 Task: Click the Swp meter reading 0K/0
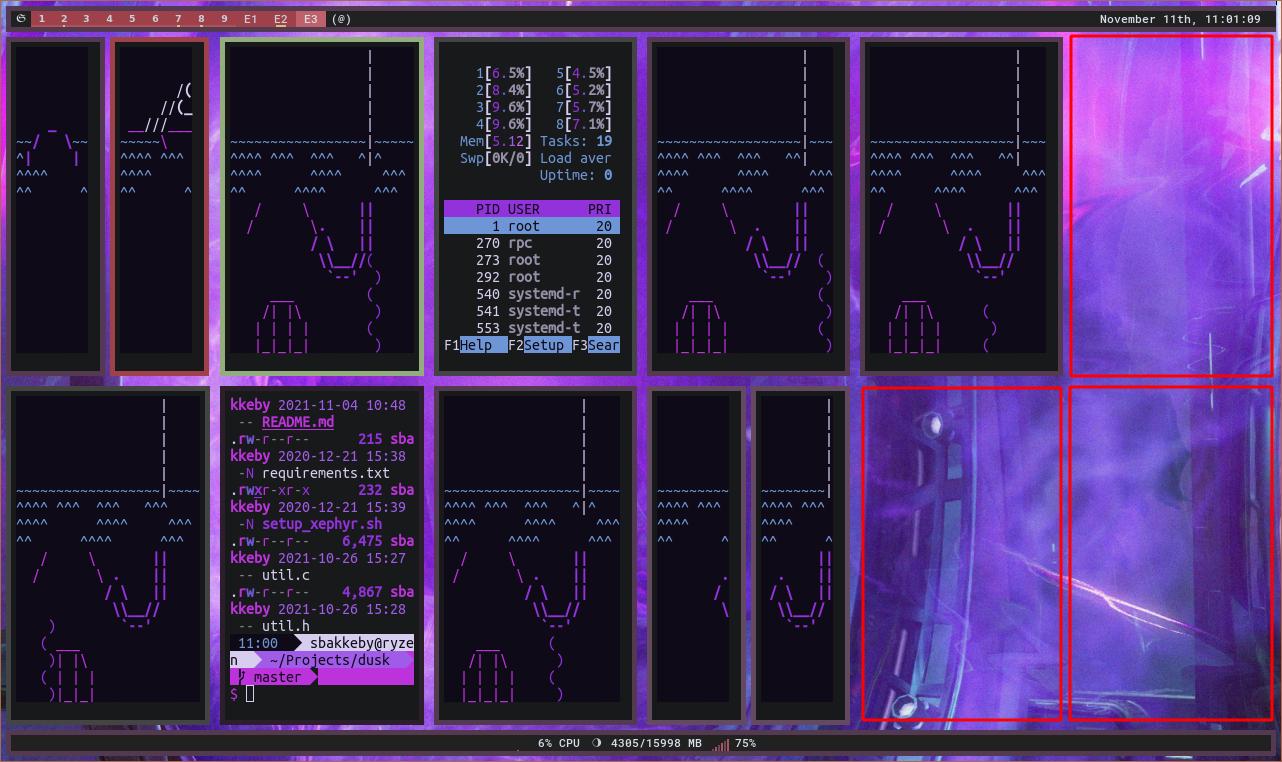click(496, 158)
